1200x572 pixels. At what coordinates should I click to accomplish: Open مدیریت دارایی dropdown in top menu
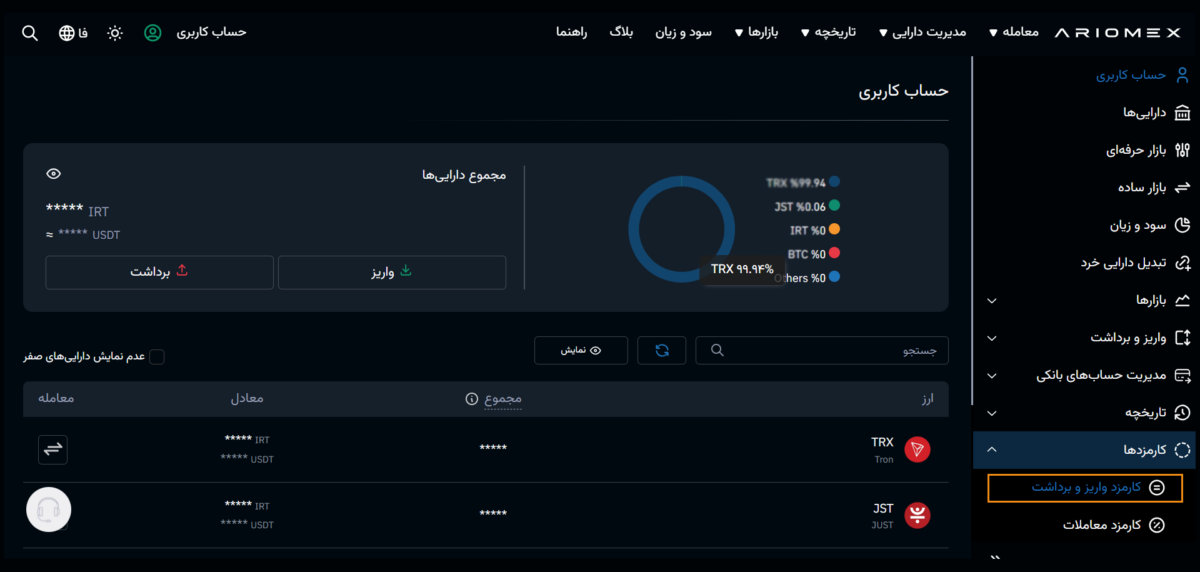click(x=922, y=32)
